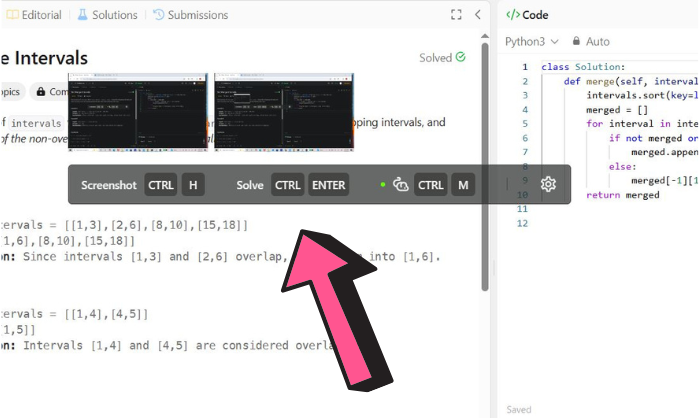This screenshot has width=700, height=418.
Task: Switch to the Solutions tab
Action: [113, 15]
